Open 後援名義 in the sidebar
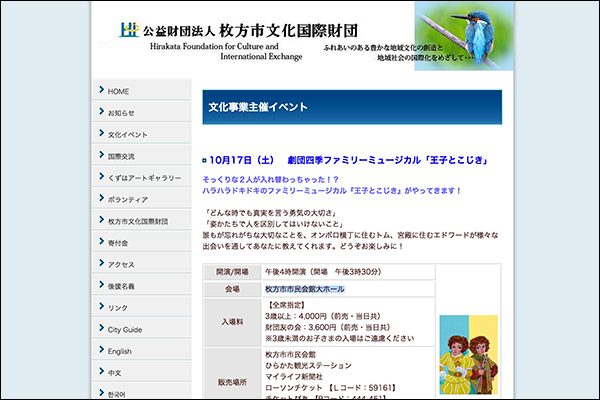Image resolution: width=600 pixels, height=400 pixels. tap(124, 286)
